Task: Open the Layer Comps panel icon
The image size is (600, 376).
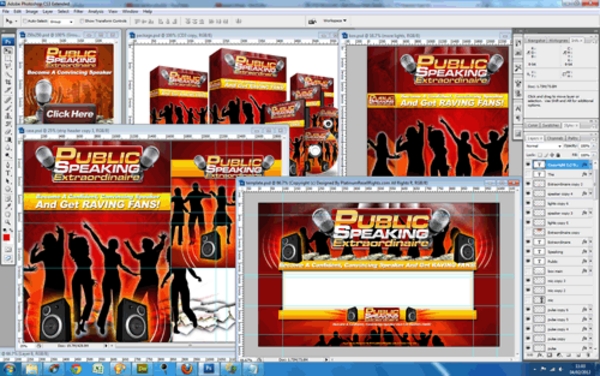Action: tap(518, 133)
